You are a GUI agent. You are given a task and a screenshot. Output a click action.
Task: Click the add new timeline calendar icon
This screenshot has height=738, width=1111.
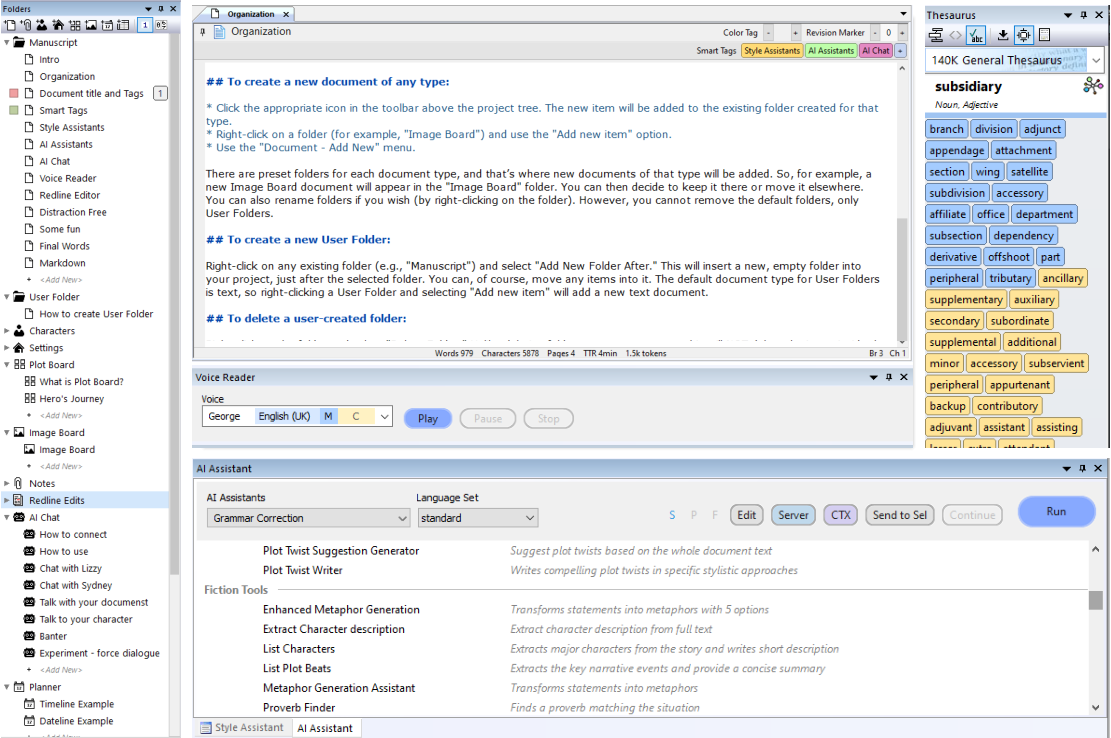click(107, 25)
